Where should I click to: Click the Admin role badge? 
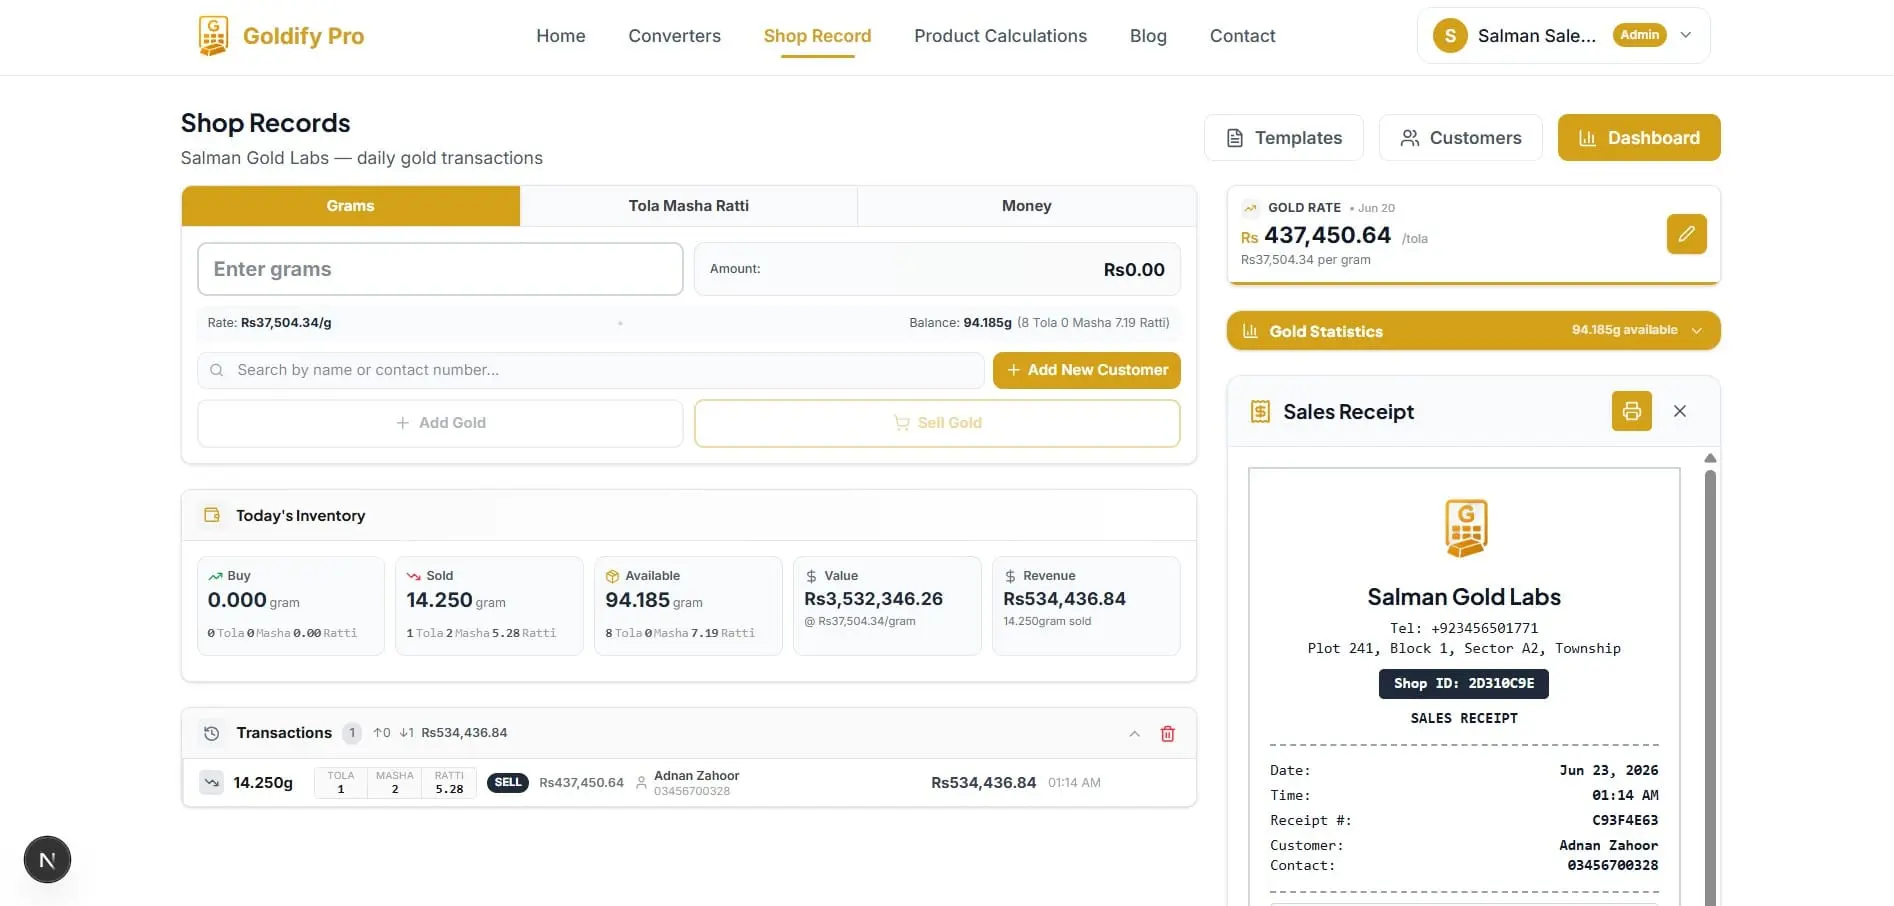pyautogui.click(x=1639, y=35)
